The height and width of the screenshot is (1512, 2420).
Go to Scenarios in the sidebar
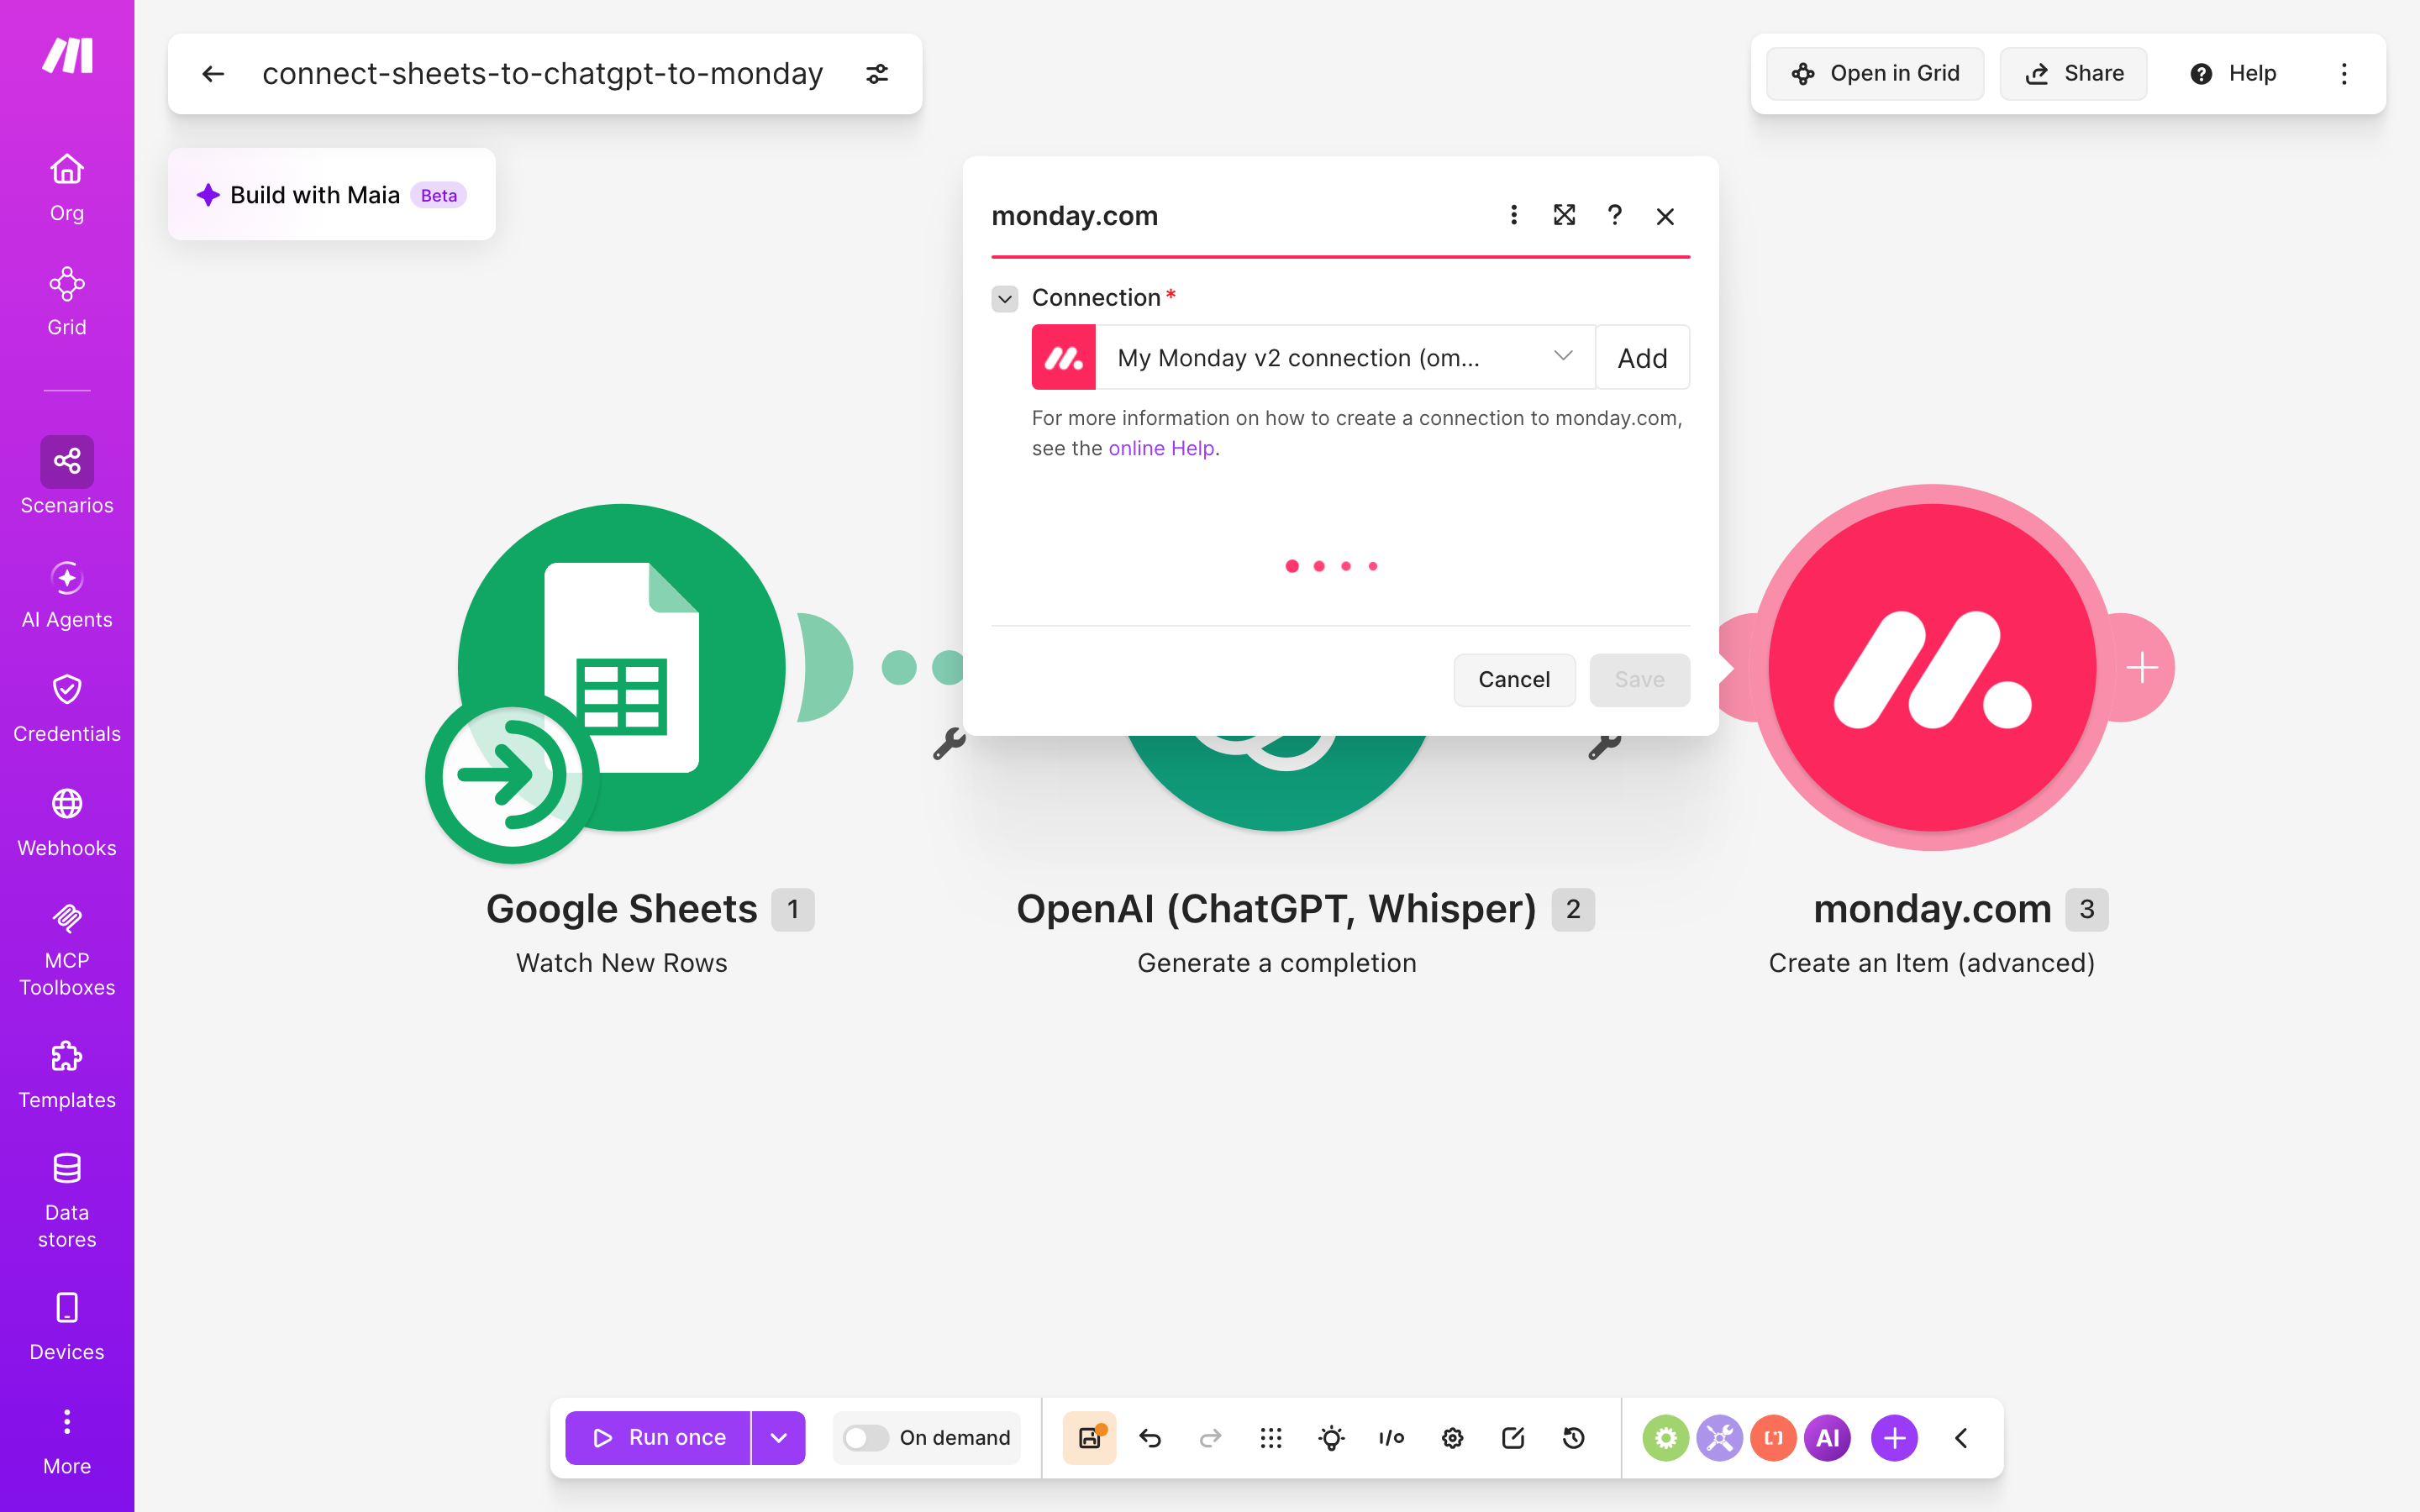(67, 476)
